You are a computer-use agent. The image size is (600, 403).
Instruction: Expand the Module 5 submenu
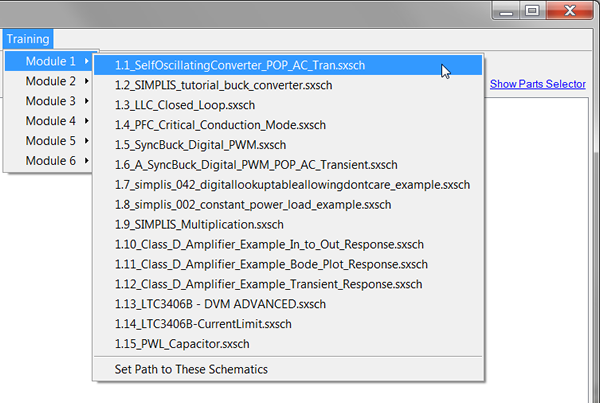(48, 141)
